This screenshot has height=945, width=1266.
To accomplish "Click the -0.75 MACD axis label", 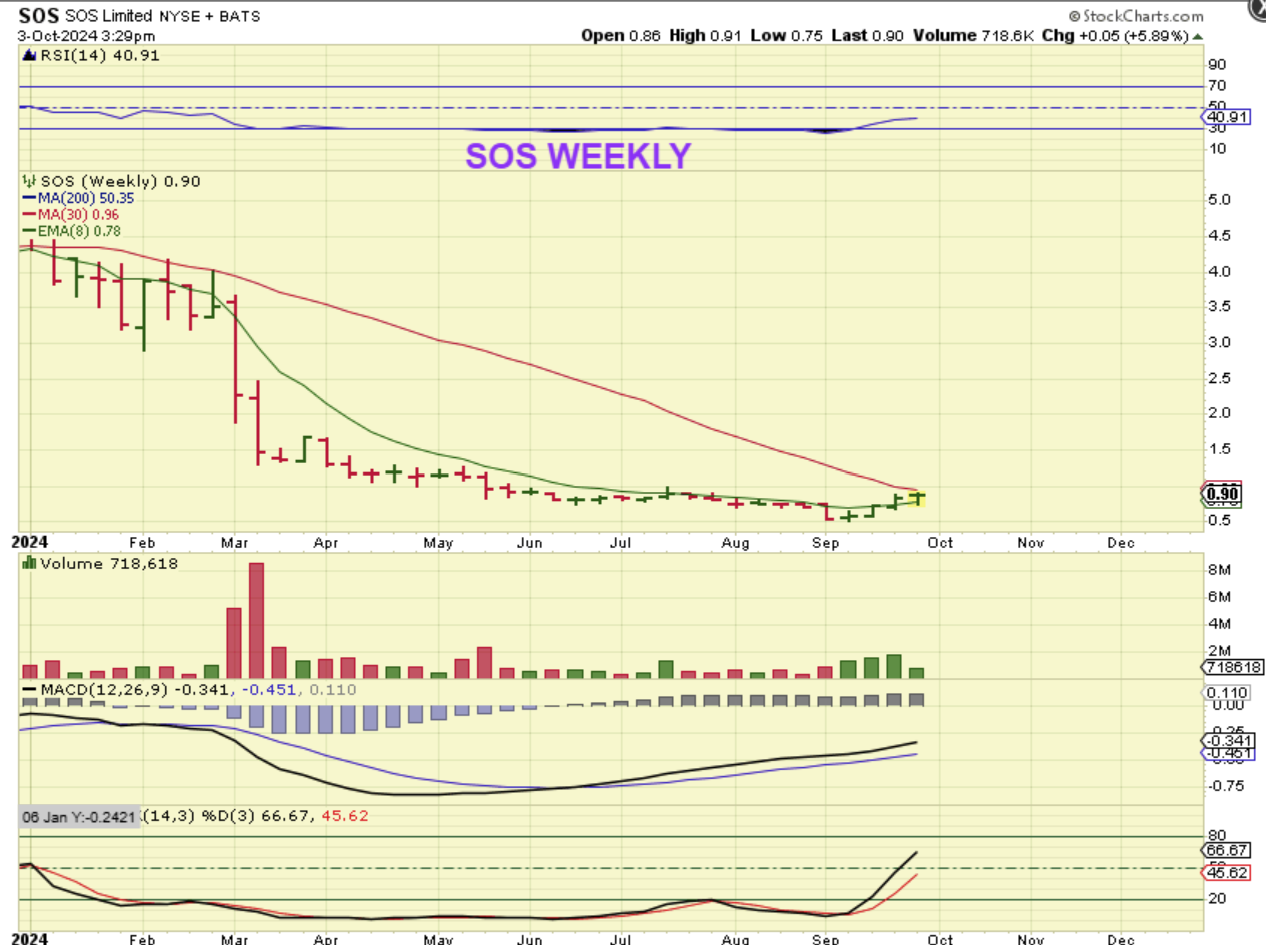I will (x=1224, y=785).
